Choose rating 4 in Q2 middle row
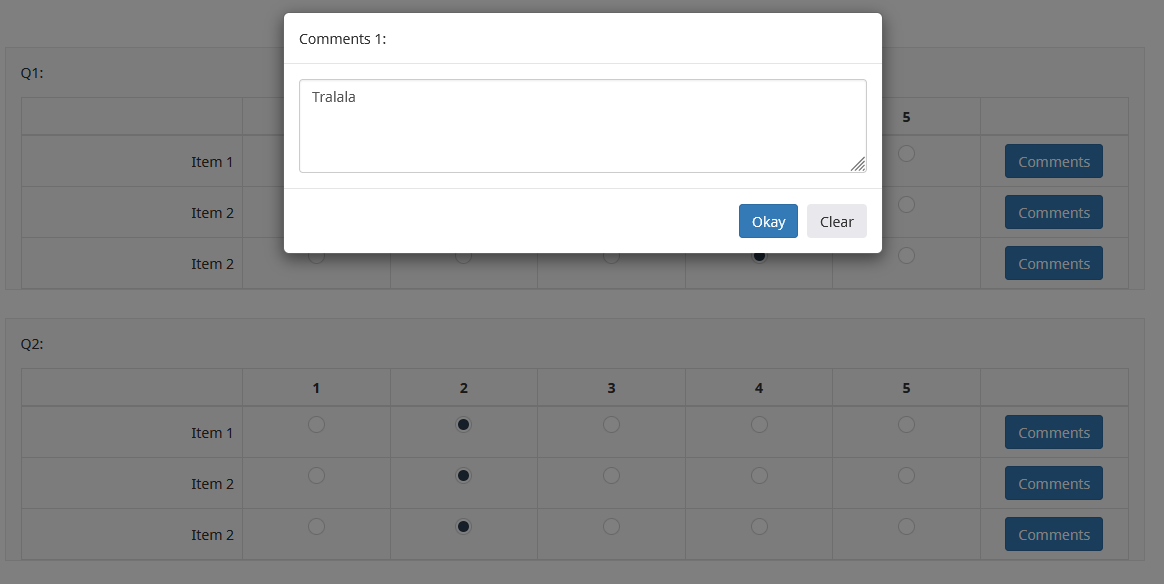 [x=759, y=476]
